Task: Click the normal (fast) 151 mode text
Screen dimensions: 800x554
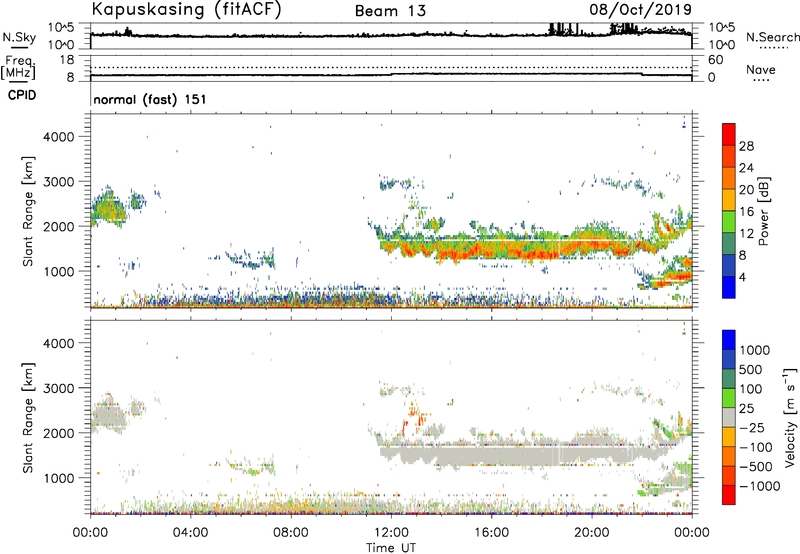Action: (x=150, y=99)
